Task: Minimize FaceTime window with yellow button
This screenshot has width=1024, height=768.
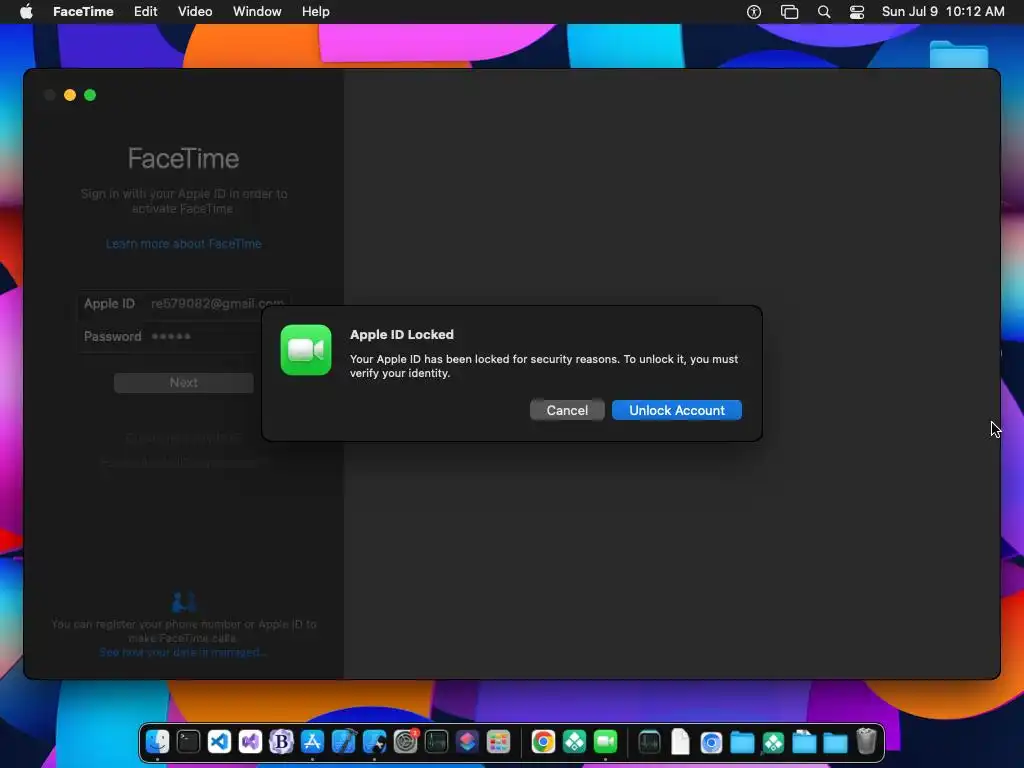Action: point(70,95)
